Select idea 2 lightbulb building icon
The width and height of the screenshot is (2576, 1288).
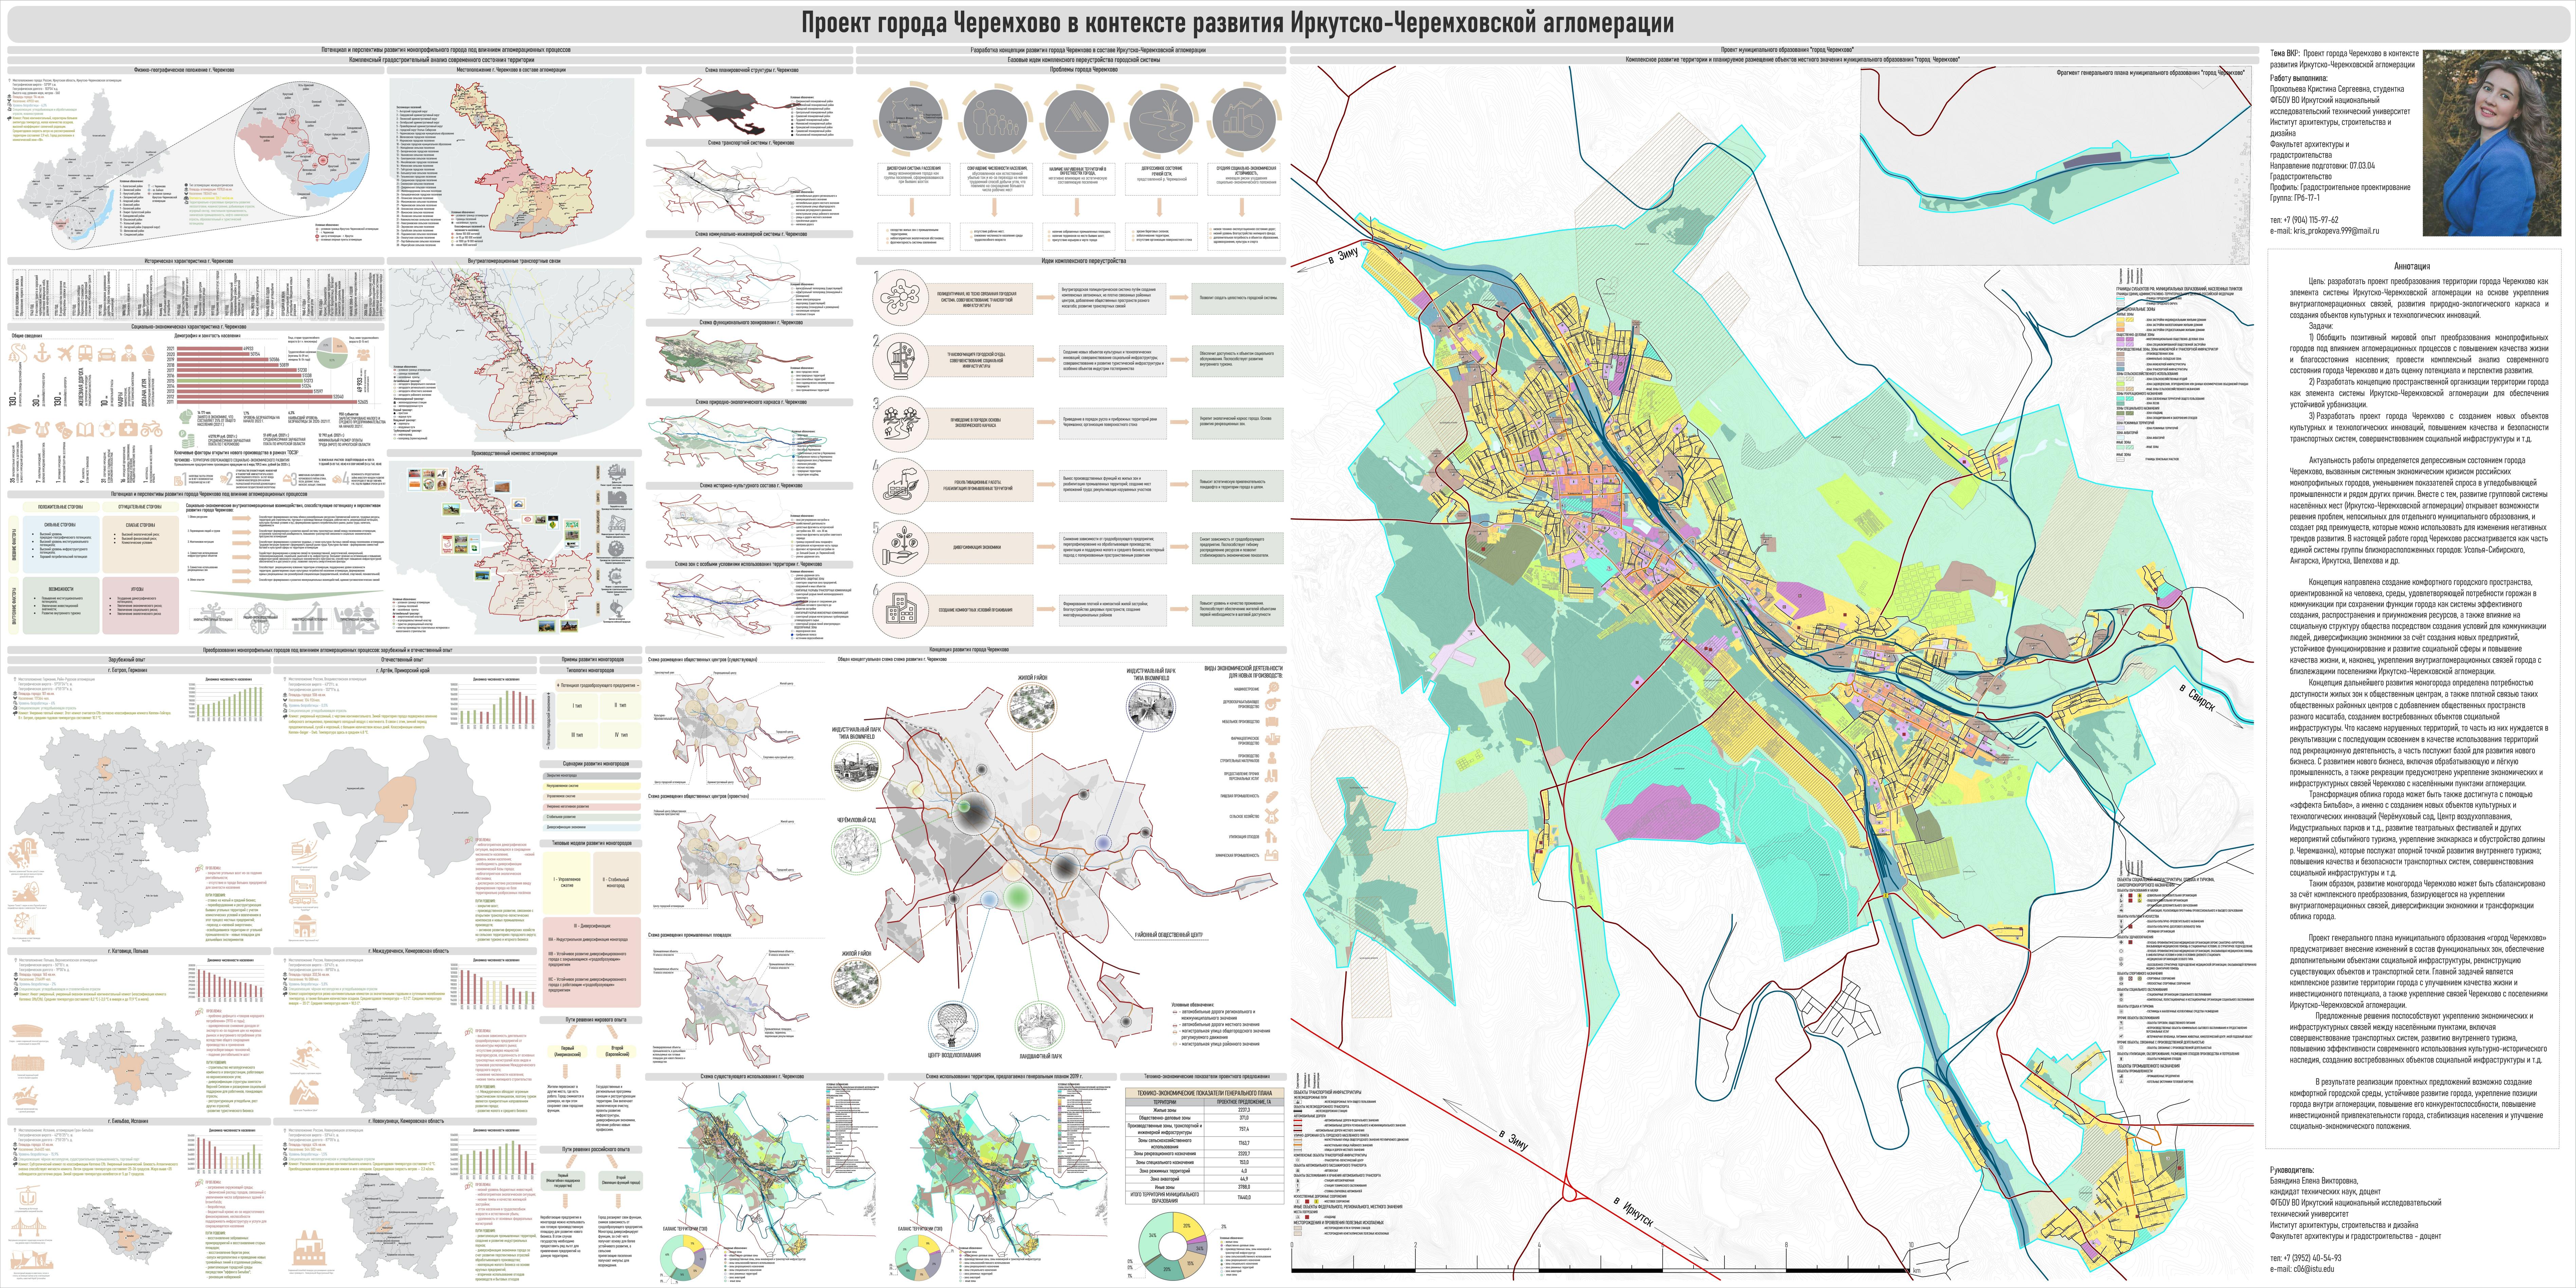pos(901,361)
